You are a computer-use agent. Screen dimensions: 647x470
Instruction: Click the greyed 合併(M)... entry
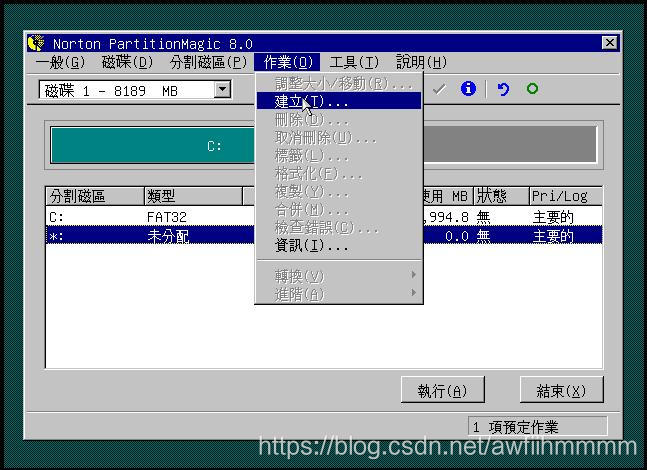[x=339, y=210]
